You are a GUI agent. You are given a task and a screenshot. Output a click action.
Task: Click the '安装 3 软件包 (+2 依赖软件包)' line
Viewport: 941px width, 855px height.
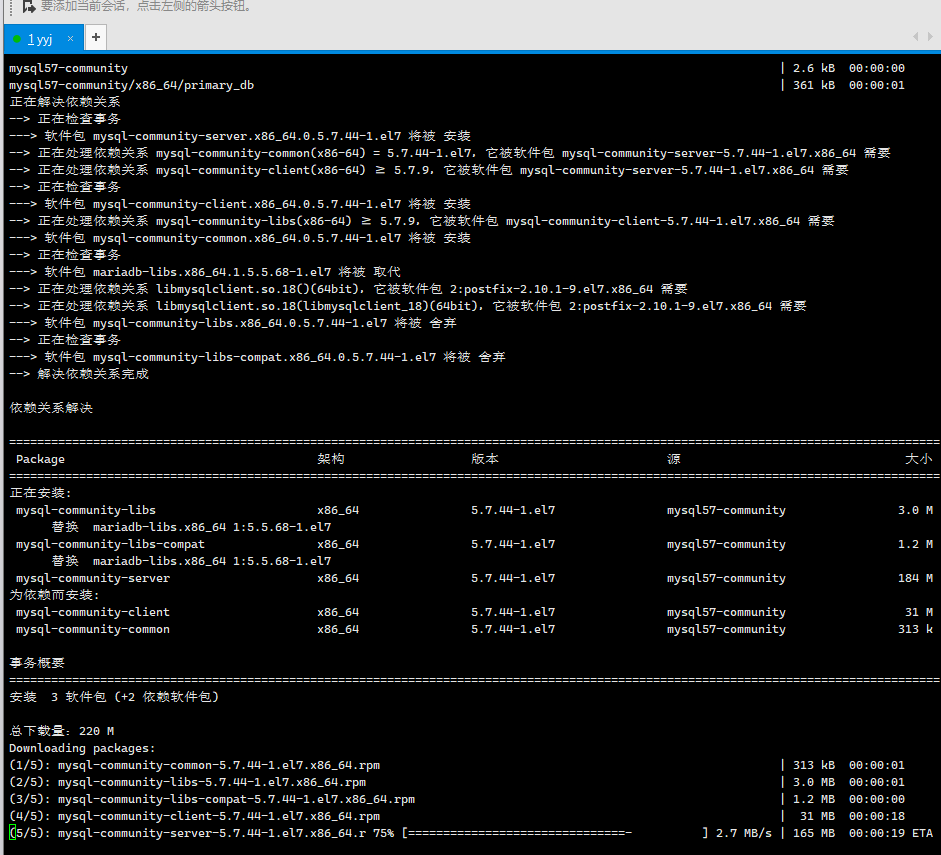[x=114, y=697]
